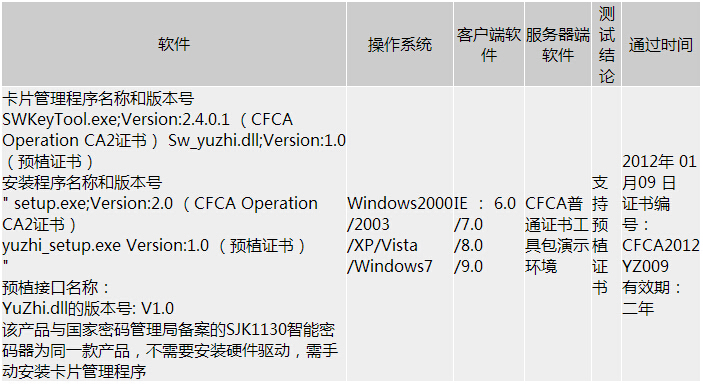Click the setup.exe;Version:2.0 line
Viewport: 703px width, 384px height.
(88, 203)
